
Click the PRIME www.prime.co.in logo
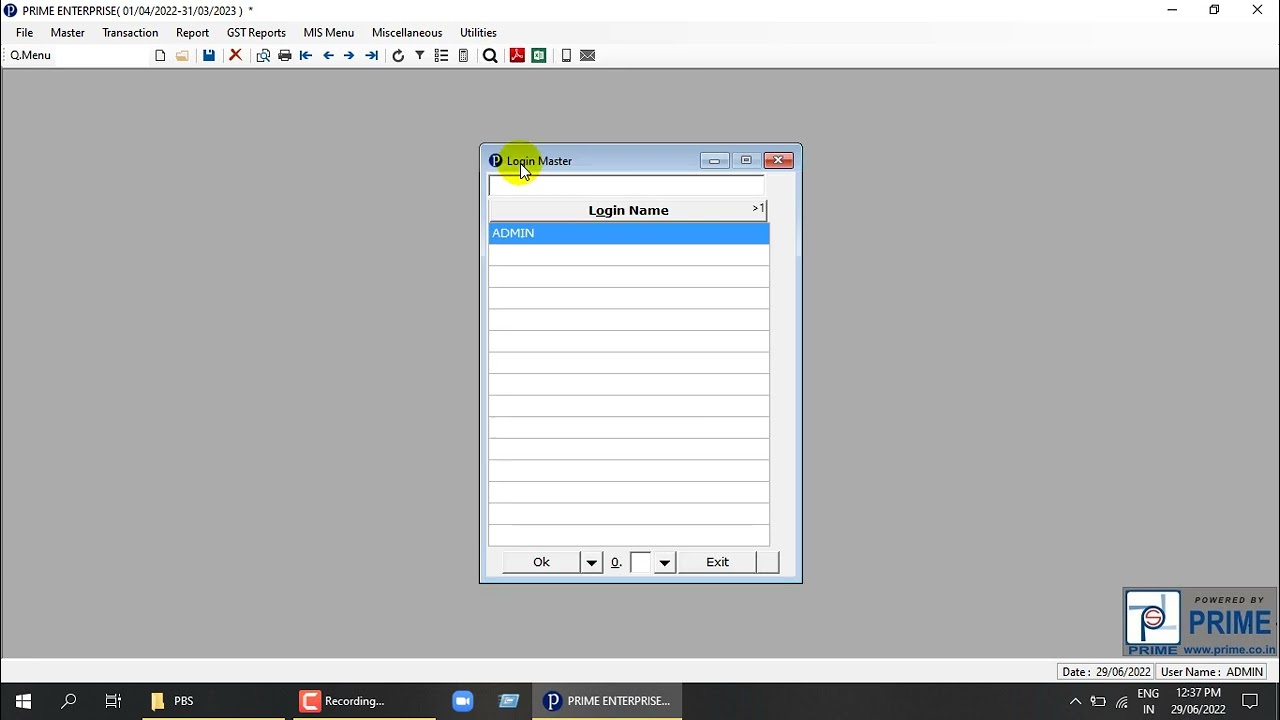1200,622
